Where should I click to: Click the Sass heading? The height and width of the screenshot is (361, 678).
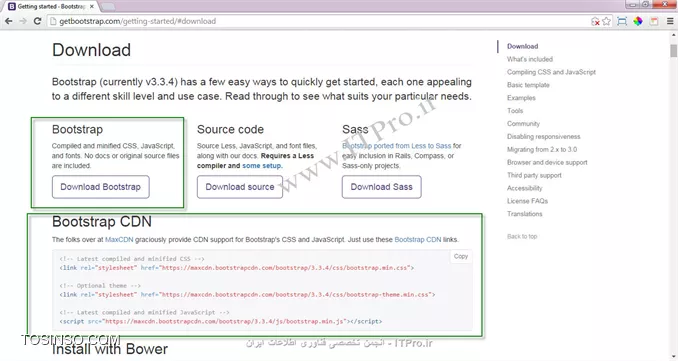click(x=355, y=129)
